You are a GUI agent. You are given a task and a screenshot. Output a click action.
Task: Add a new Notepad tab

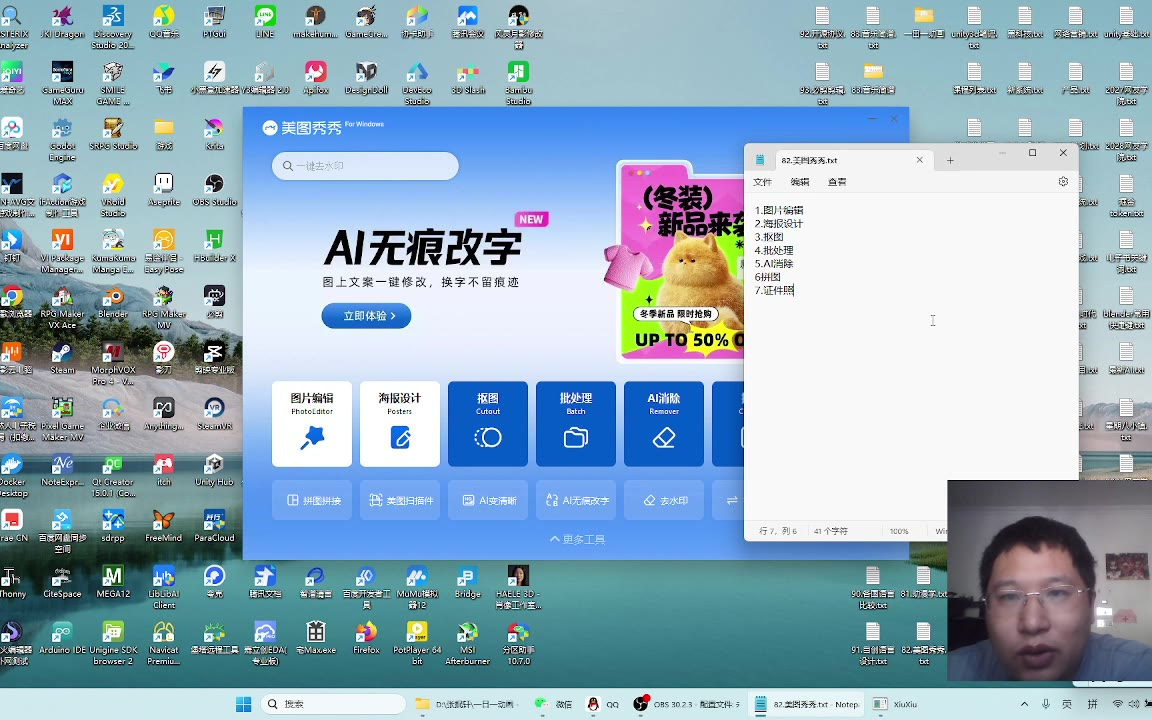(x=950, y=160)
